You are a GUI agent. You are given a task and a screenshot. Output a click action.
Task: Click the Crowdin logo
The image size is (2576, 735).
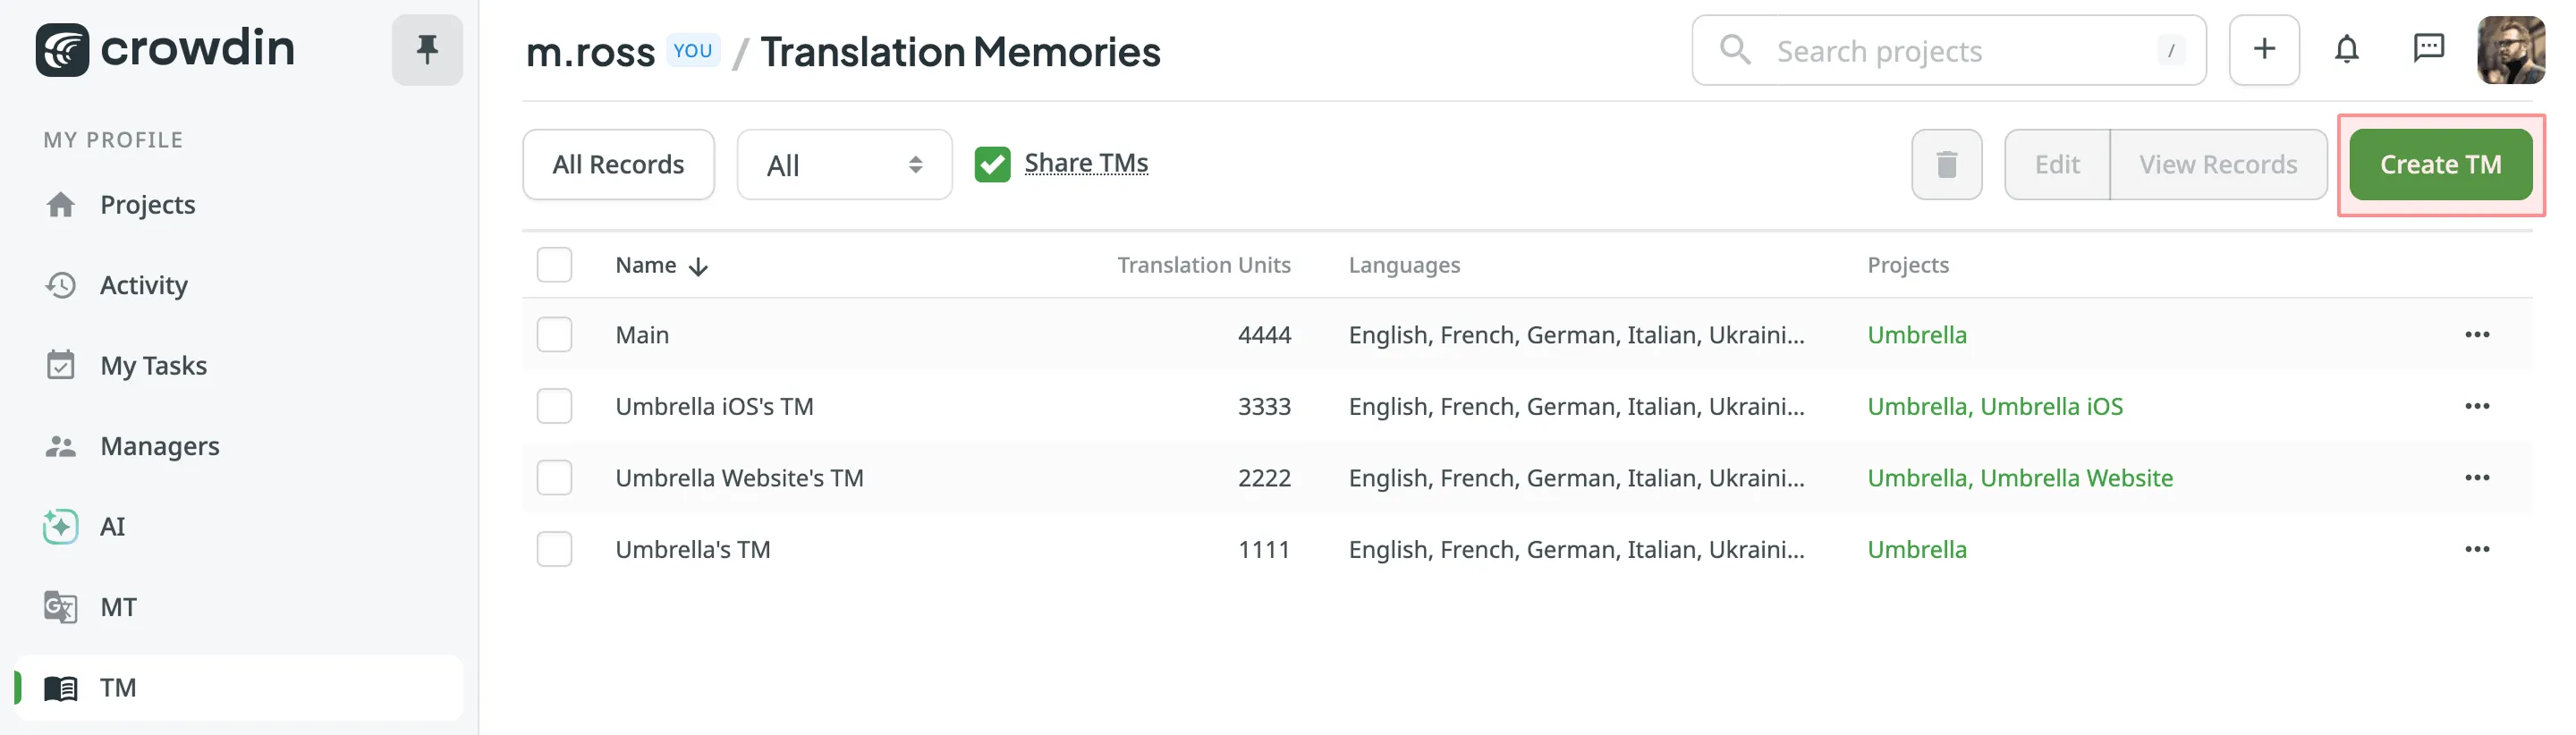[165, 49]
